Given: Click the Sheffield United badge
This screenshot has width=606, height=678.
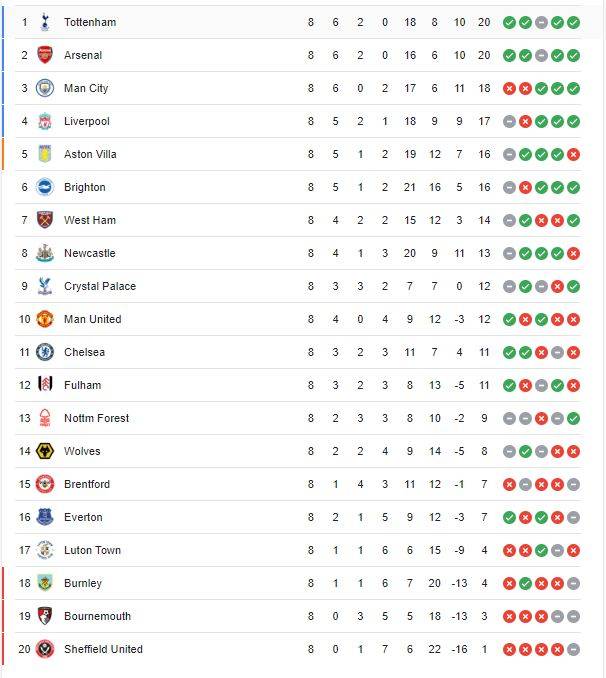Looking at the screenshot, I should tap(44, 649).
